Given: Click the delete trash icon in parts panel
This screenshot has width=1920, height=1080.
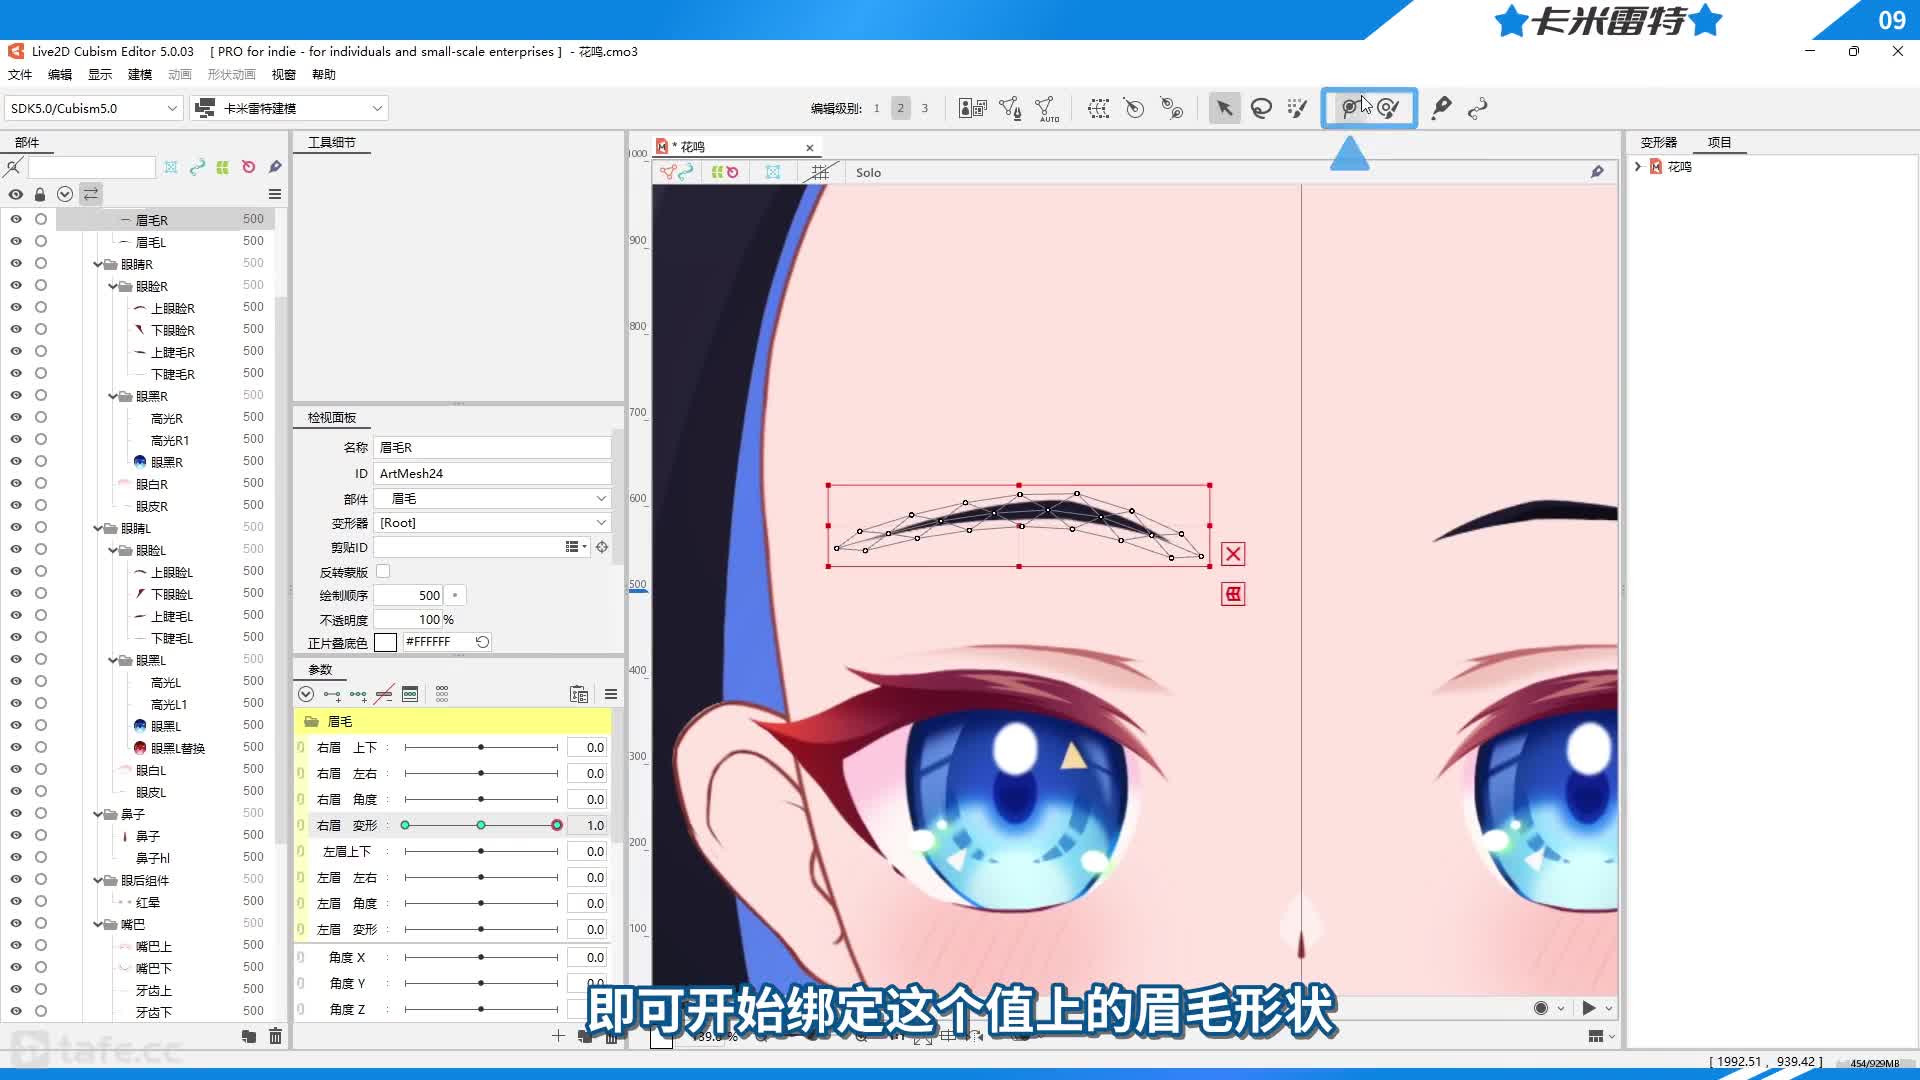Looking at the screenshot, I should click(275, 1036).
